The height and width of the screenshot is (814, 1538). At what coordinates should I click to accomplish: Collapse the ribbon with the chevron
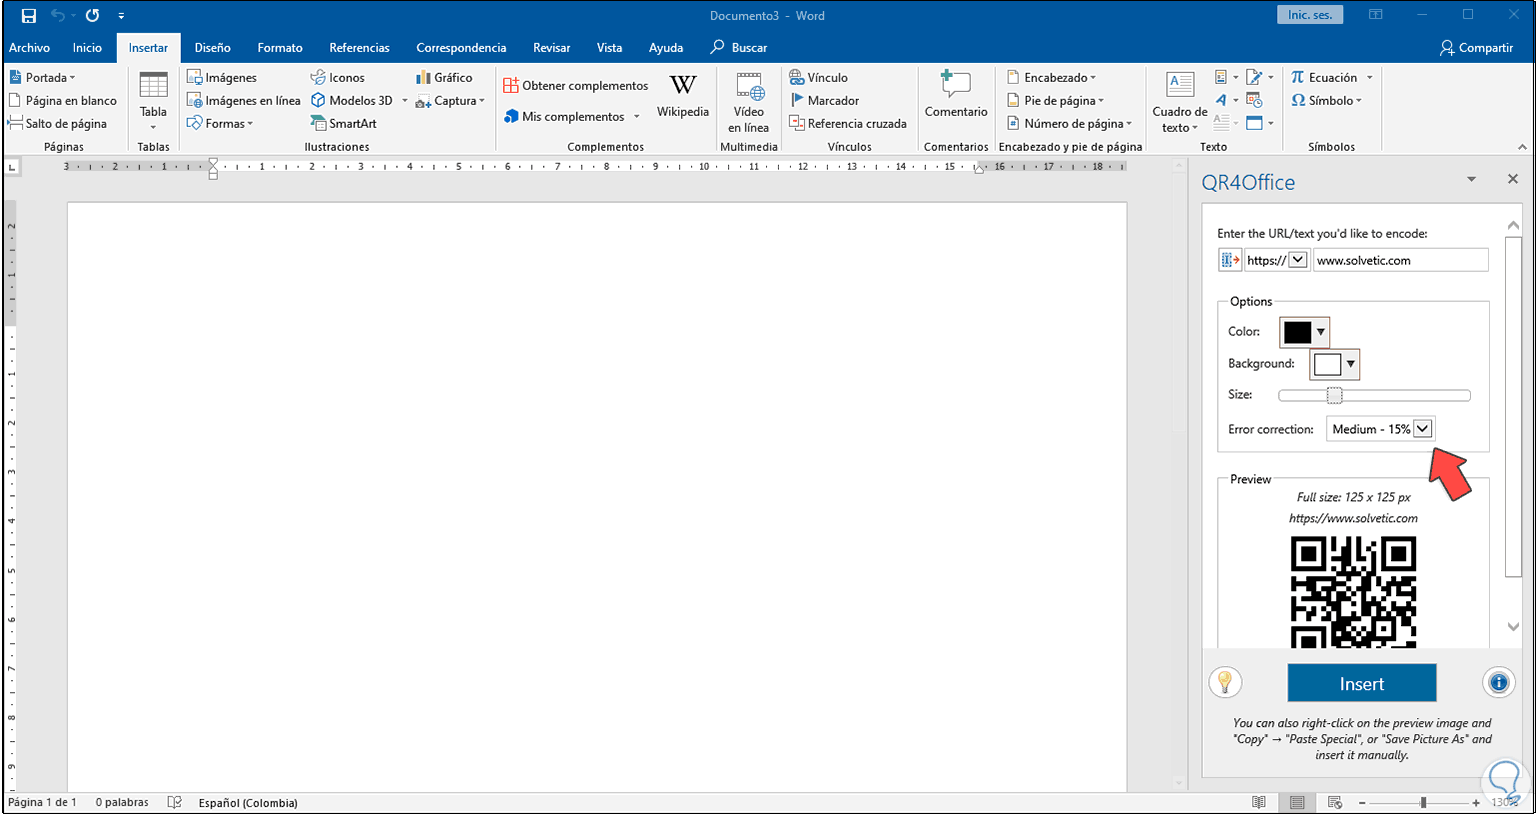coord(1522,147)
